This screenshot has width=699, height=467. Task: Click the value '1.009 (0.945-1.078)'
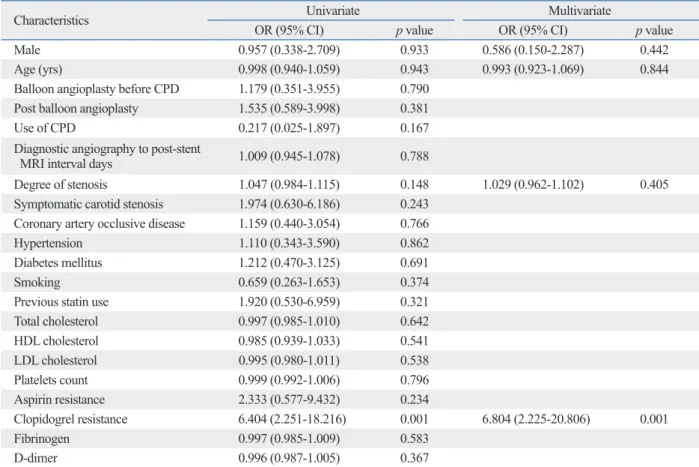pos(289,156)
